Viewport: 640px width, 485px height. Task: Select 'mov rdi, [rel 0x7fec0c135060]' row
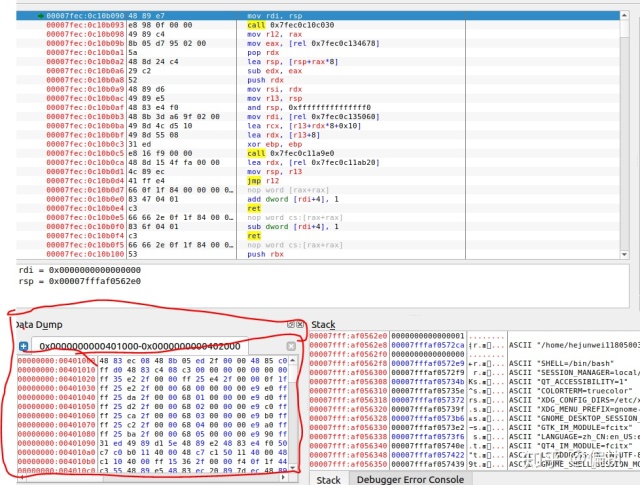318,116
